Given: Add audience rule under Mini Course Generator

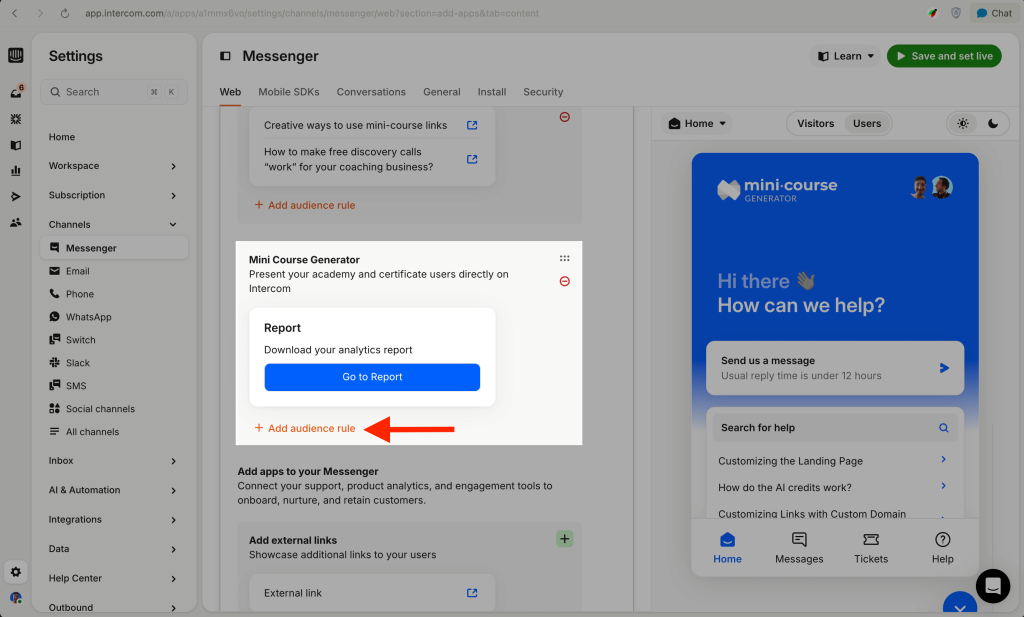Looking at the screenshot, I should tap(305, 428).
